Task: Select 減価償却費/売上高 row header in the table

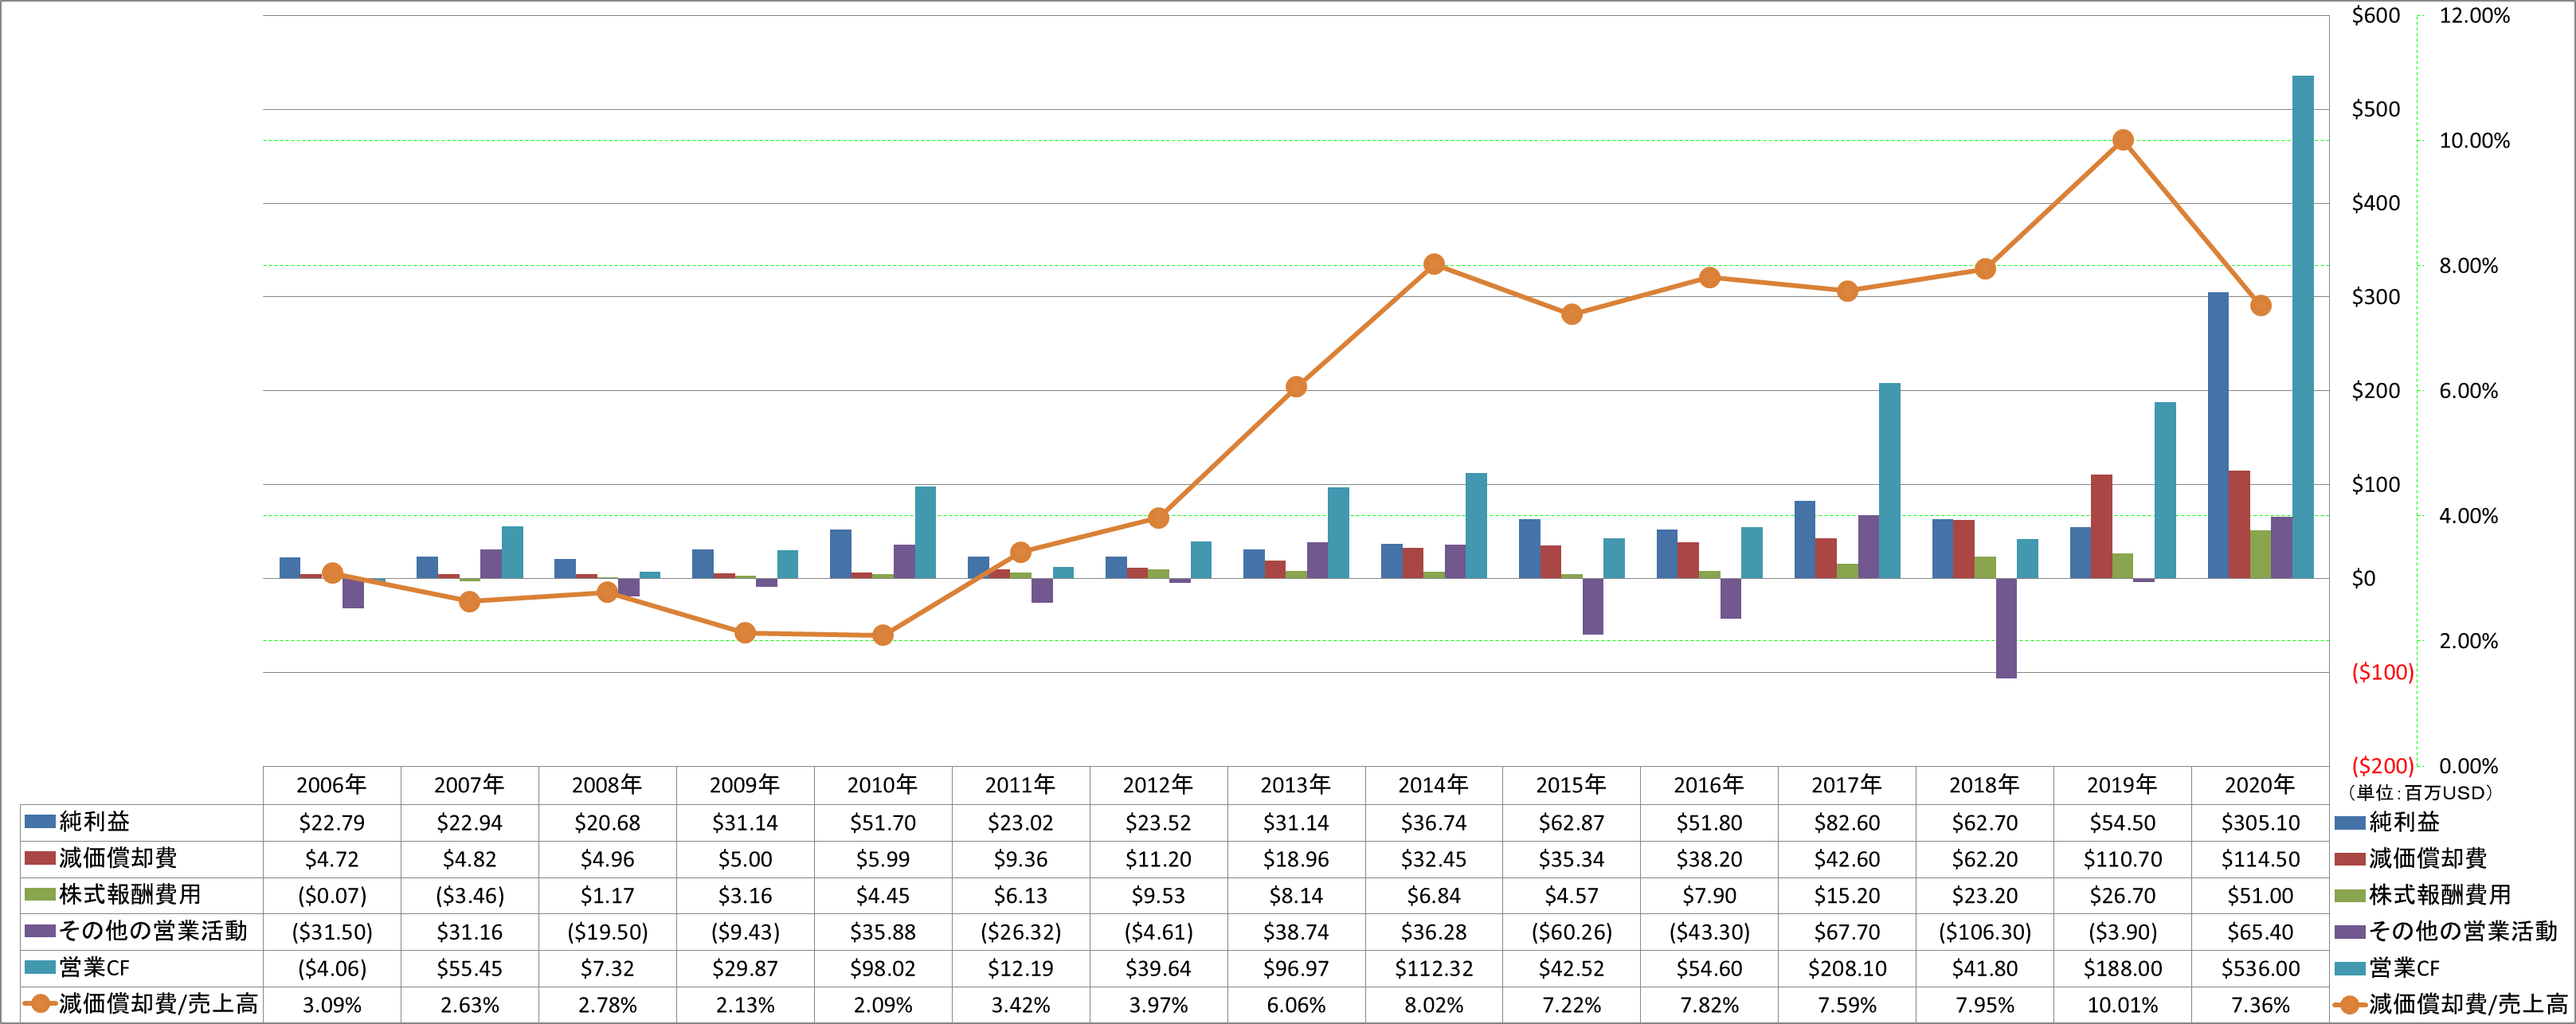Action: [158, 1003]
